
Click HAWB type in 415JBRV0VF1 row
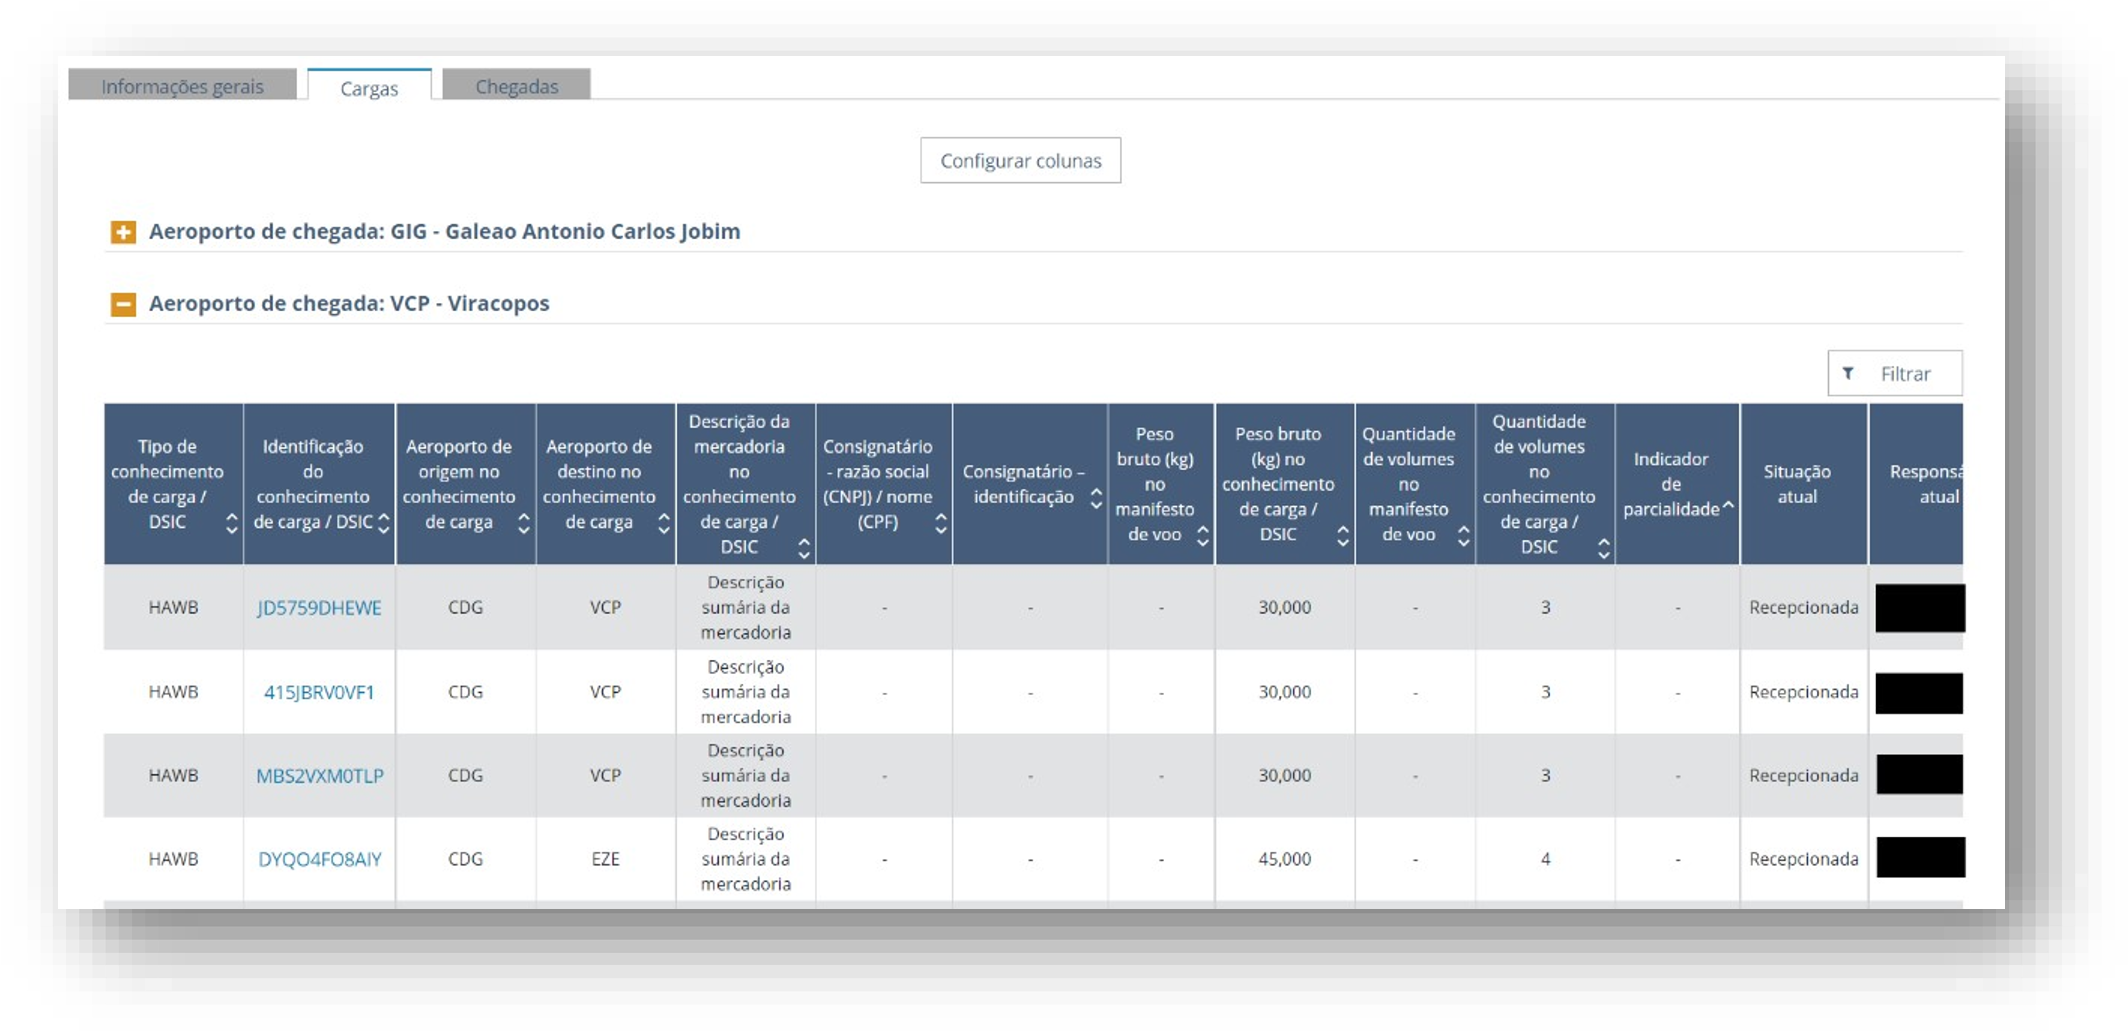click(x=173, y=692)
